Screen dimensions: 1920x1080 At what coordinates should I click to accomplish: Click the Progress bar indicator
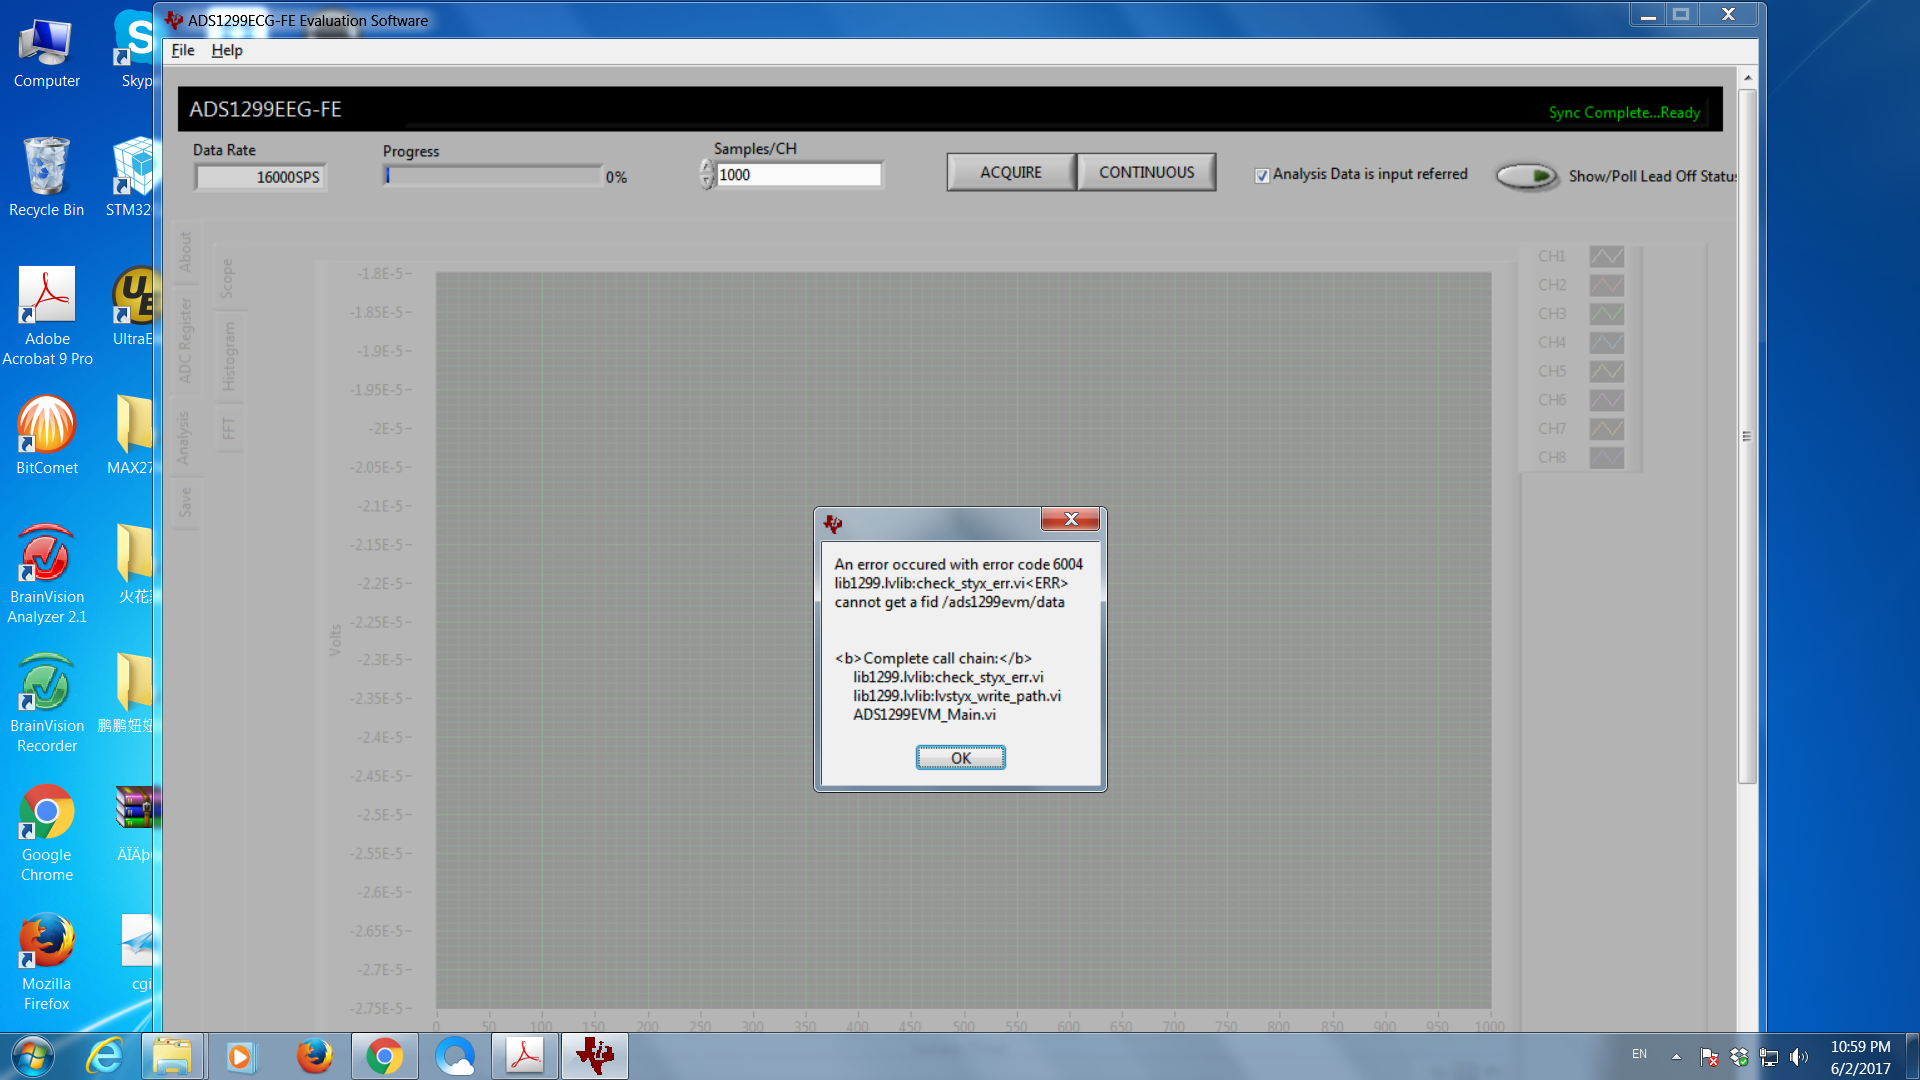(x=493, y=176)
